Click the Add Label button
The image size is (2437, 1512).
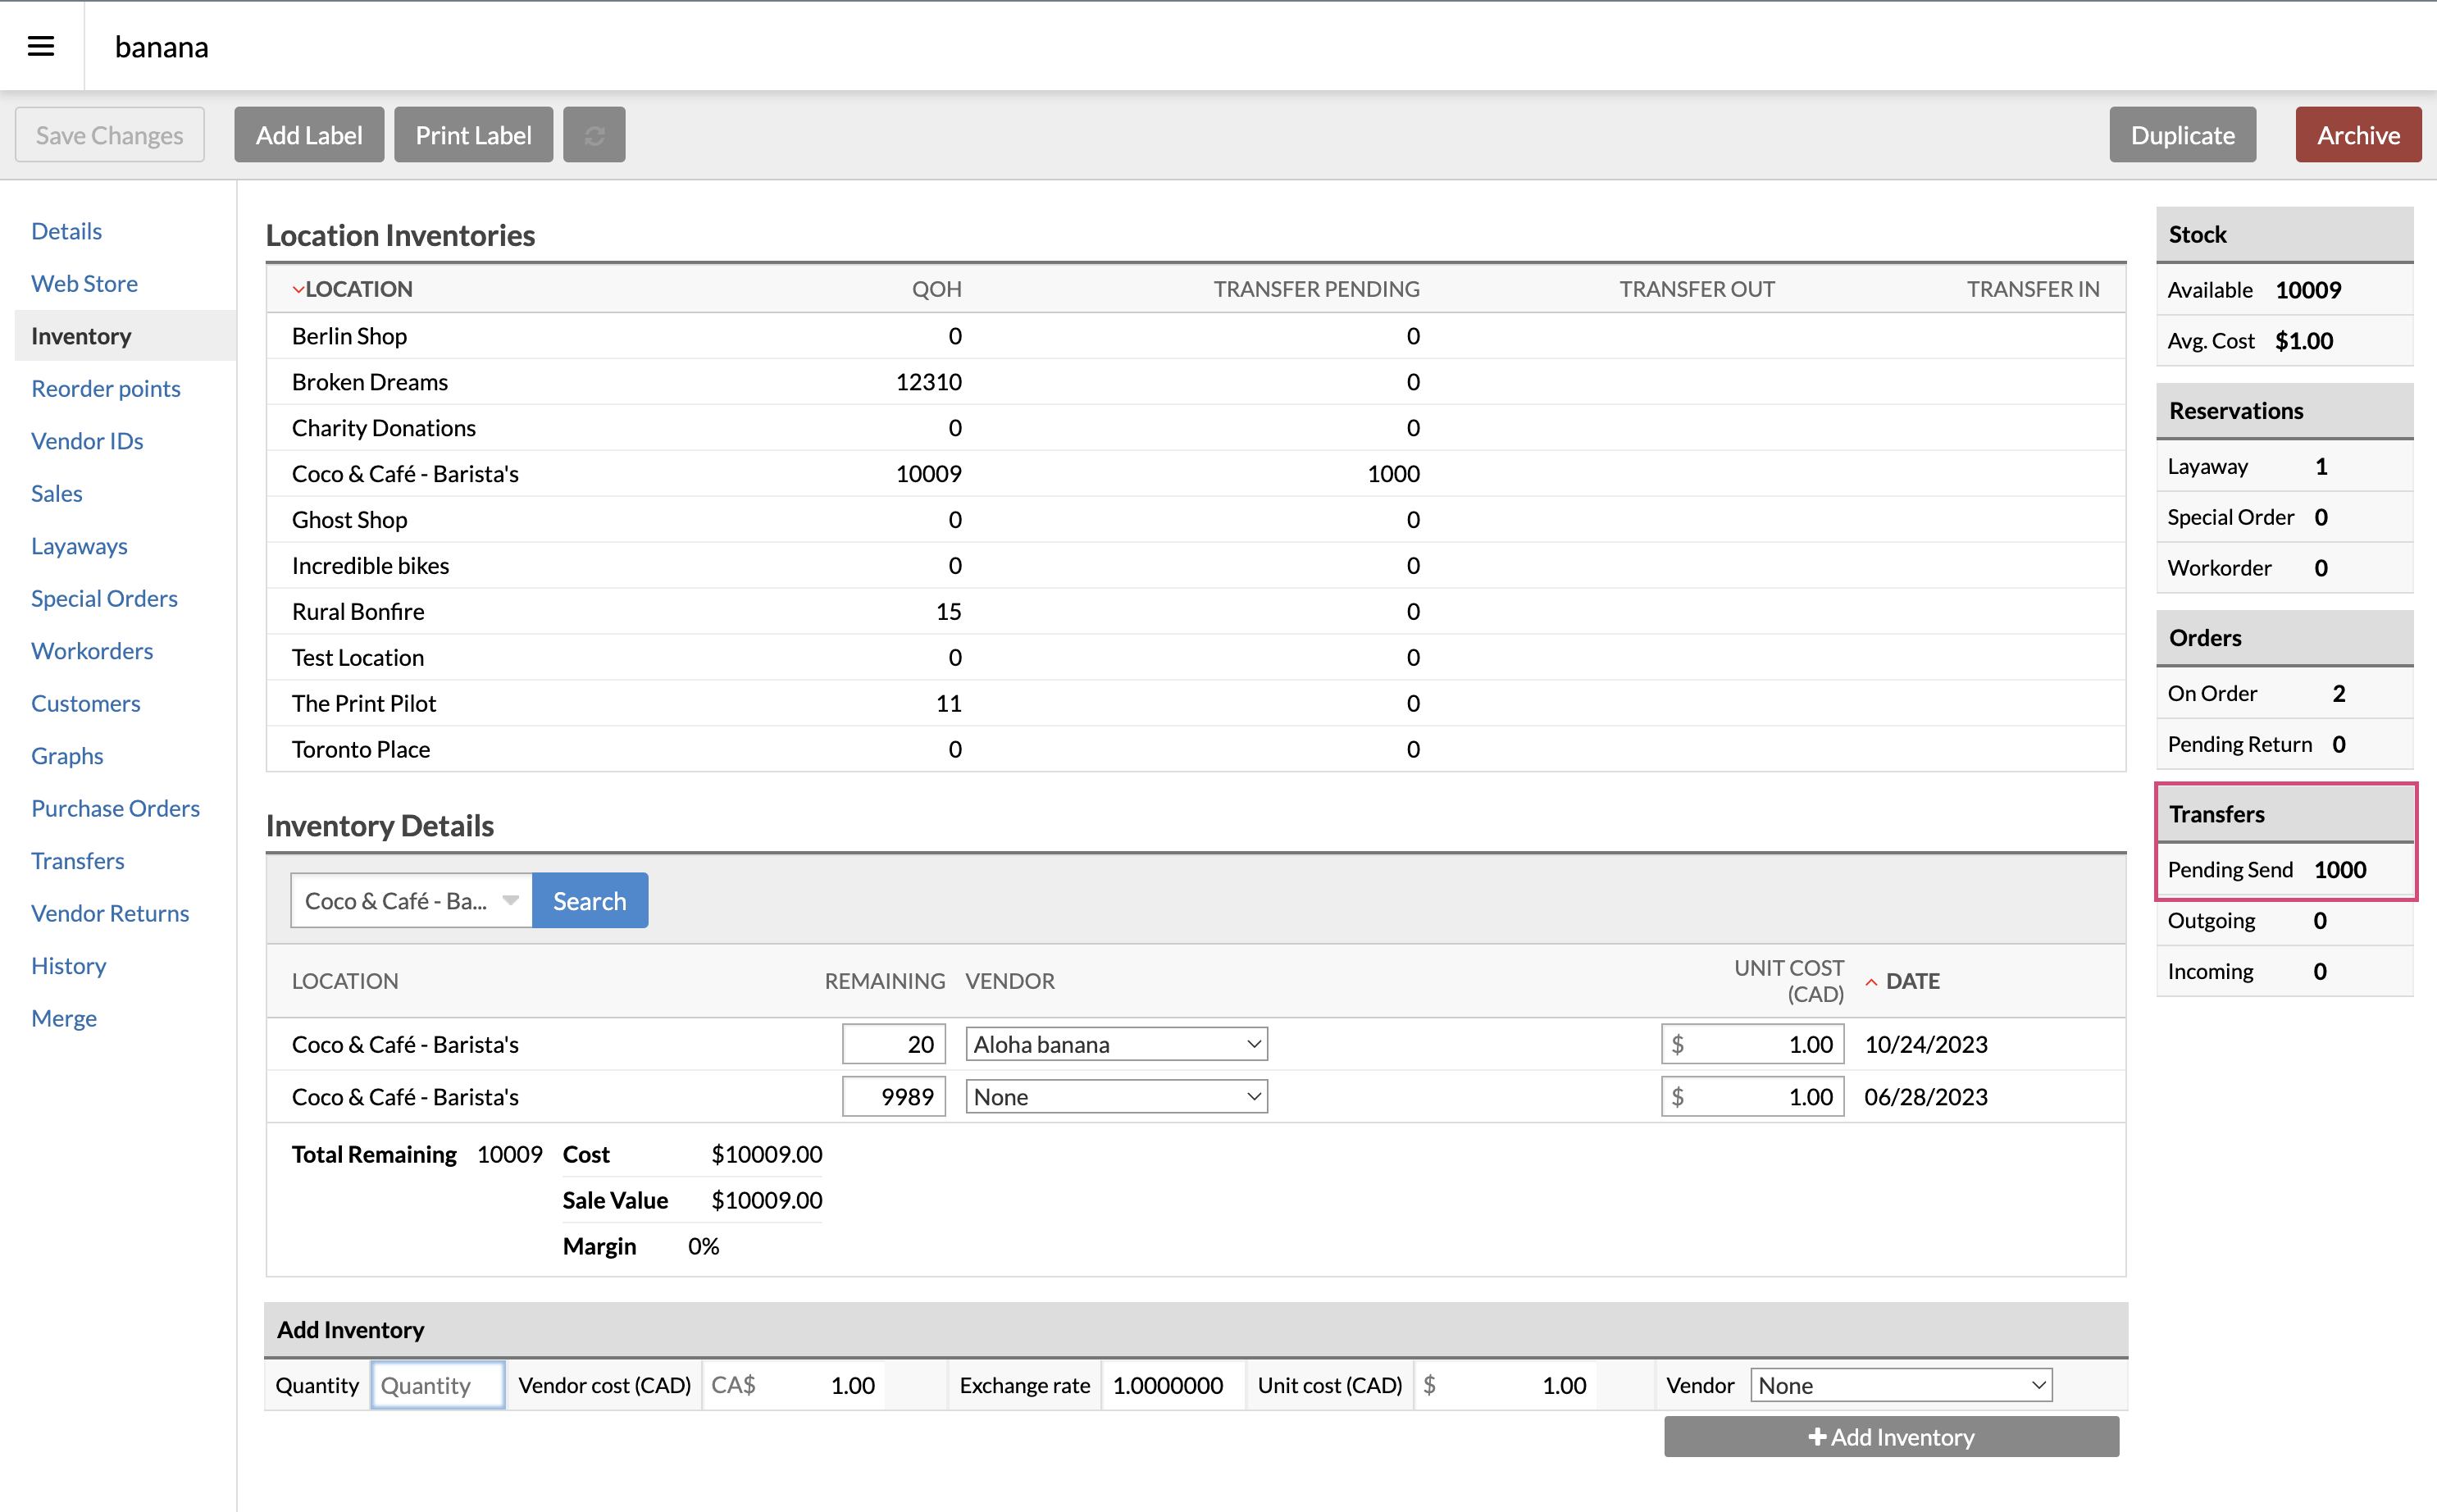pyautogui.click(x=310, y=134)
